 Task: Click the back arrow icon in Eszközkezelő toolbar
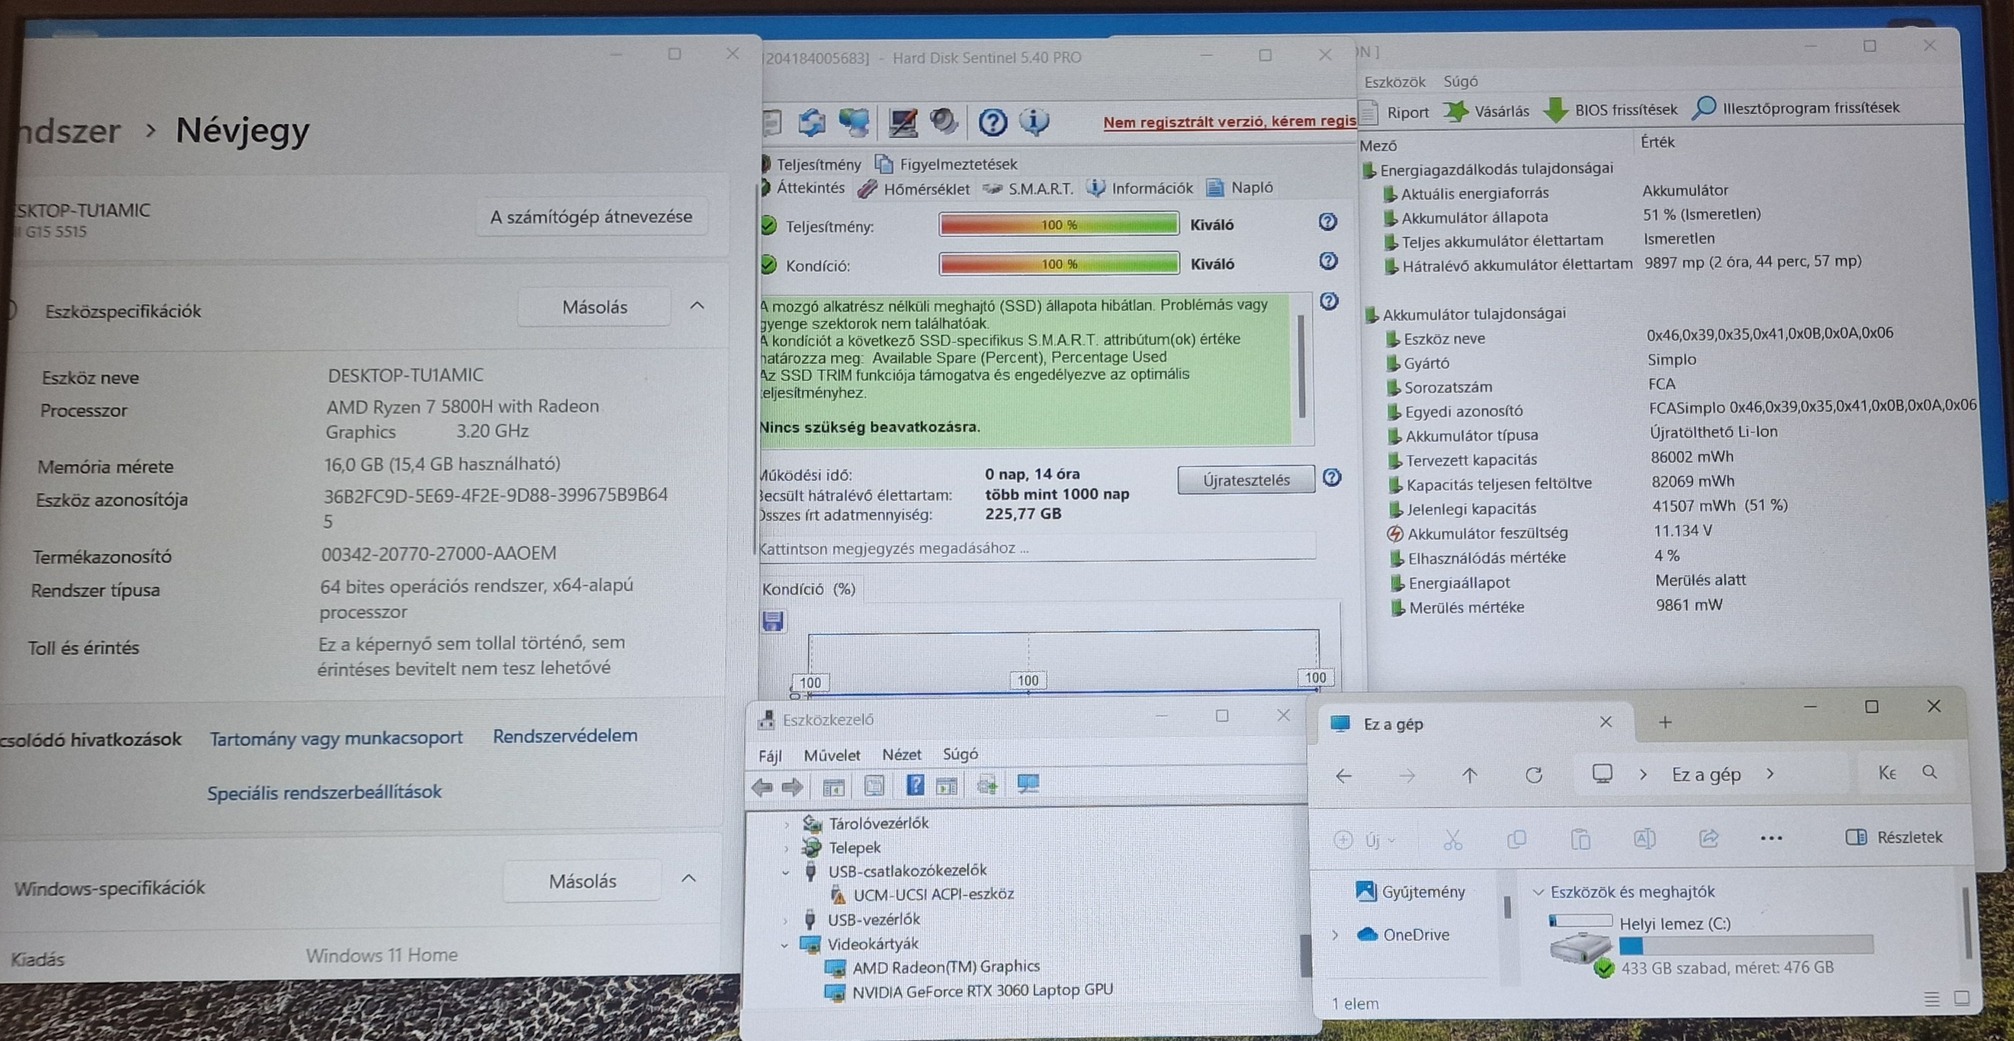762,787
